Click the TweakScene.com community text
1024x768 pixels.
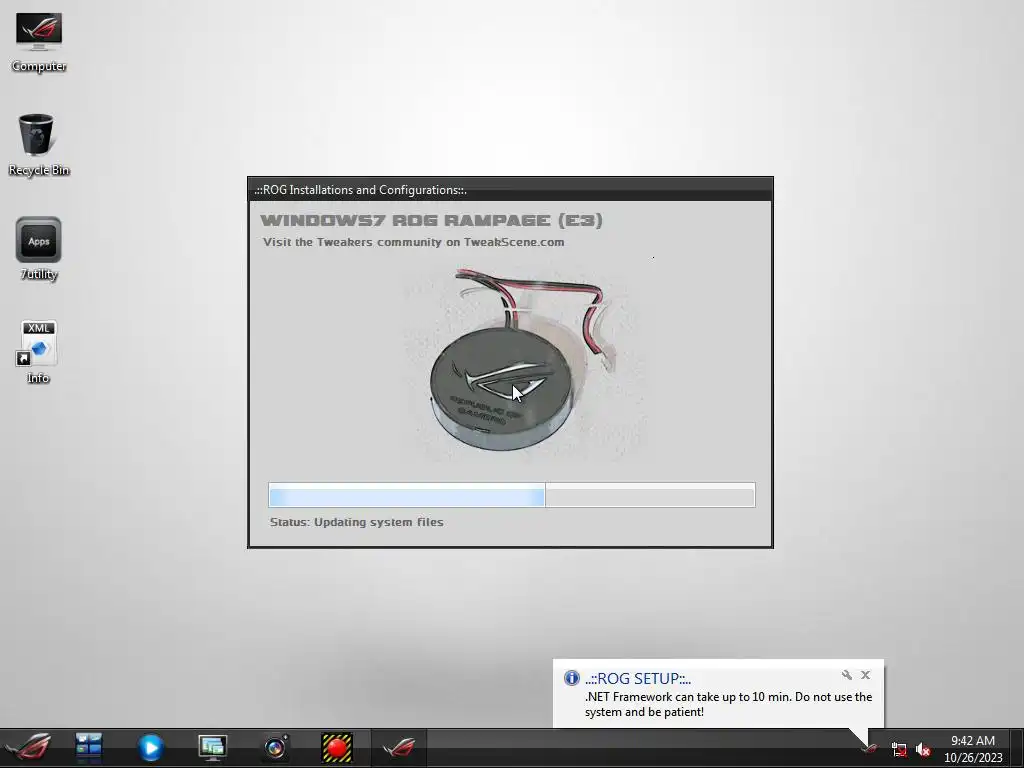[x=413, y=242]
